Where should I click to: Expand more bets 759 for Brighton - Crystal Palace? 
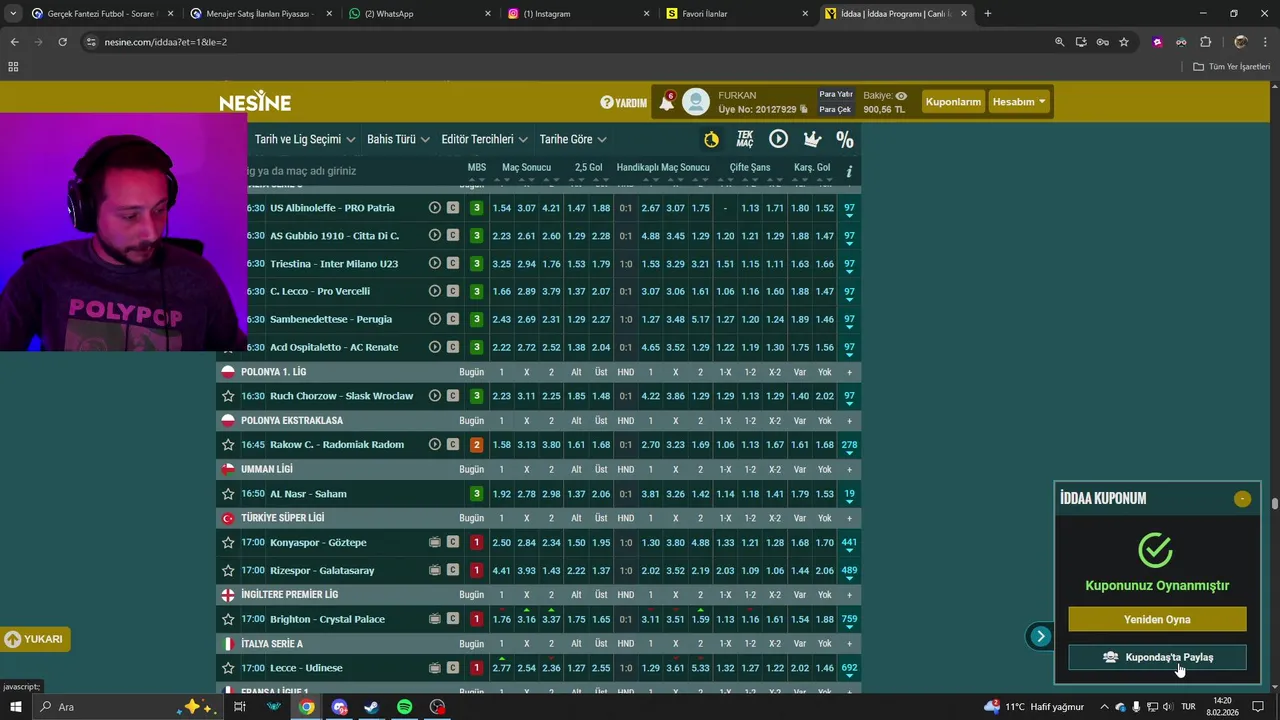pyautogui.click(x=849, y=621)
